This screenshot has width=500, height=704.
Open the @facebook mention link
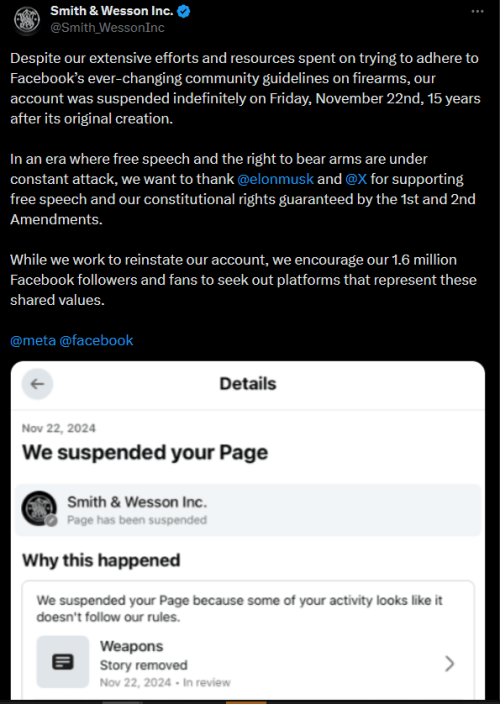96,340
